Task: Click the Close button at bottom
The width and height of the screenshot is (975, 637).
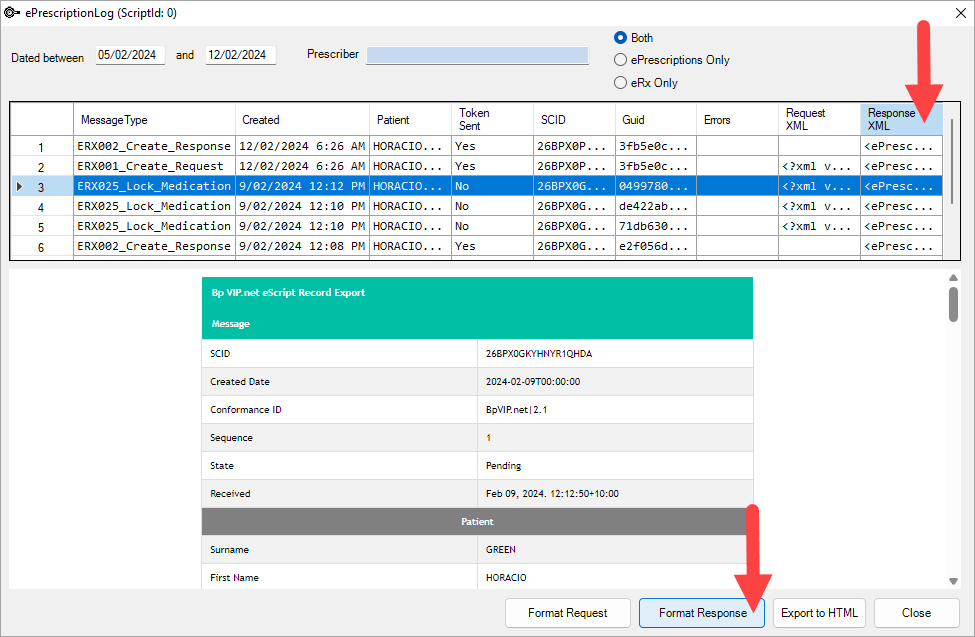Action: 917,613
